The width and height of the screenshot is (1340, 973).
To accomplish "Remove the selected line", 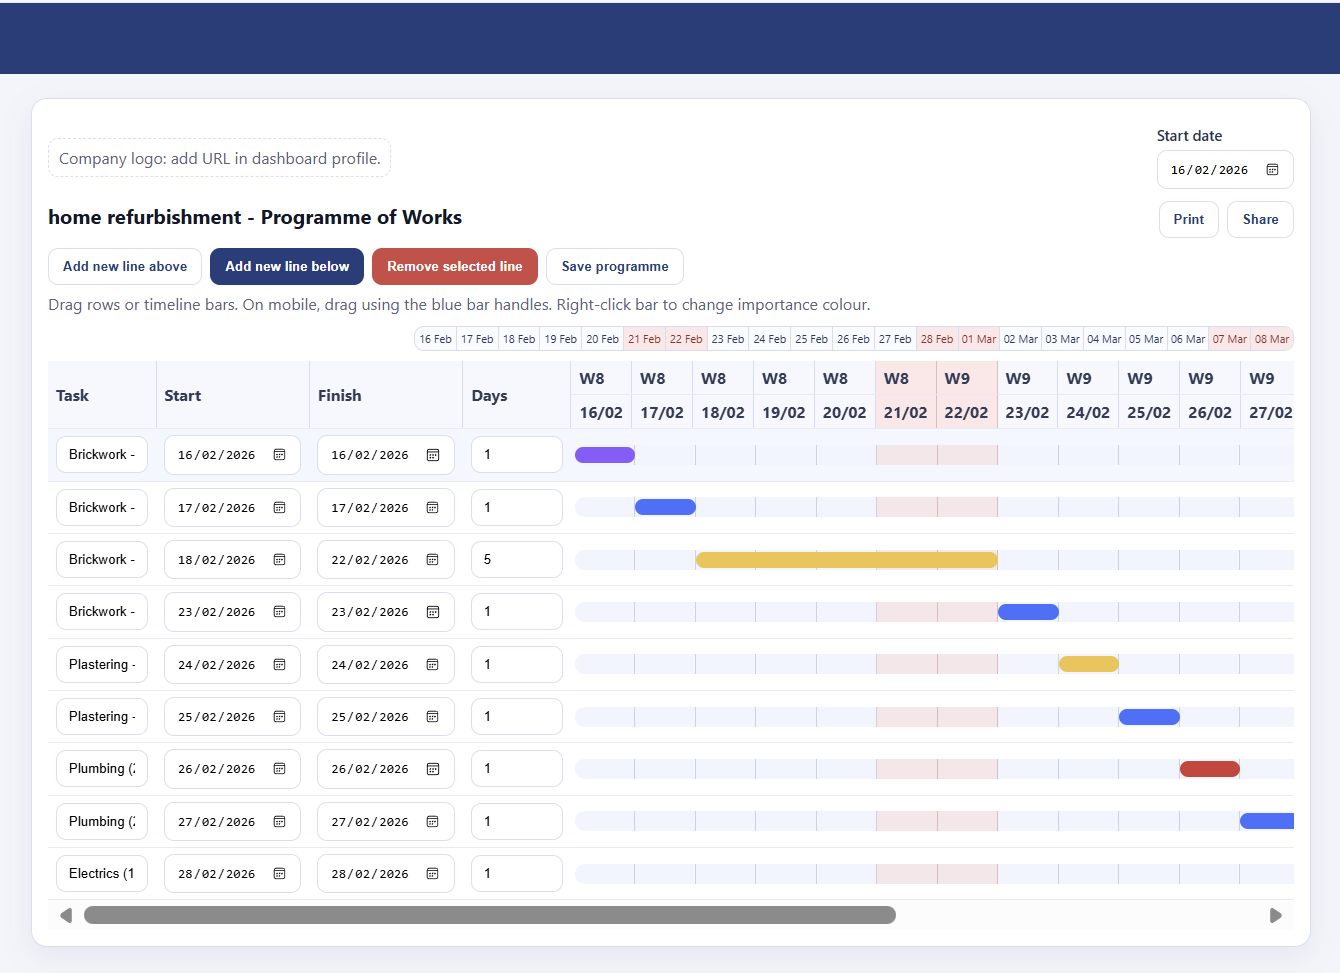I will click(454, 267).
